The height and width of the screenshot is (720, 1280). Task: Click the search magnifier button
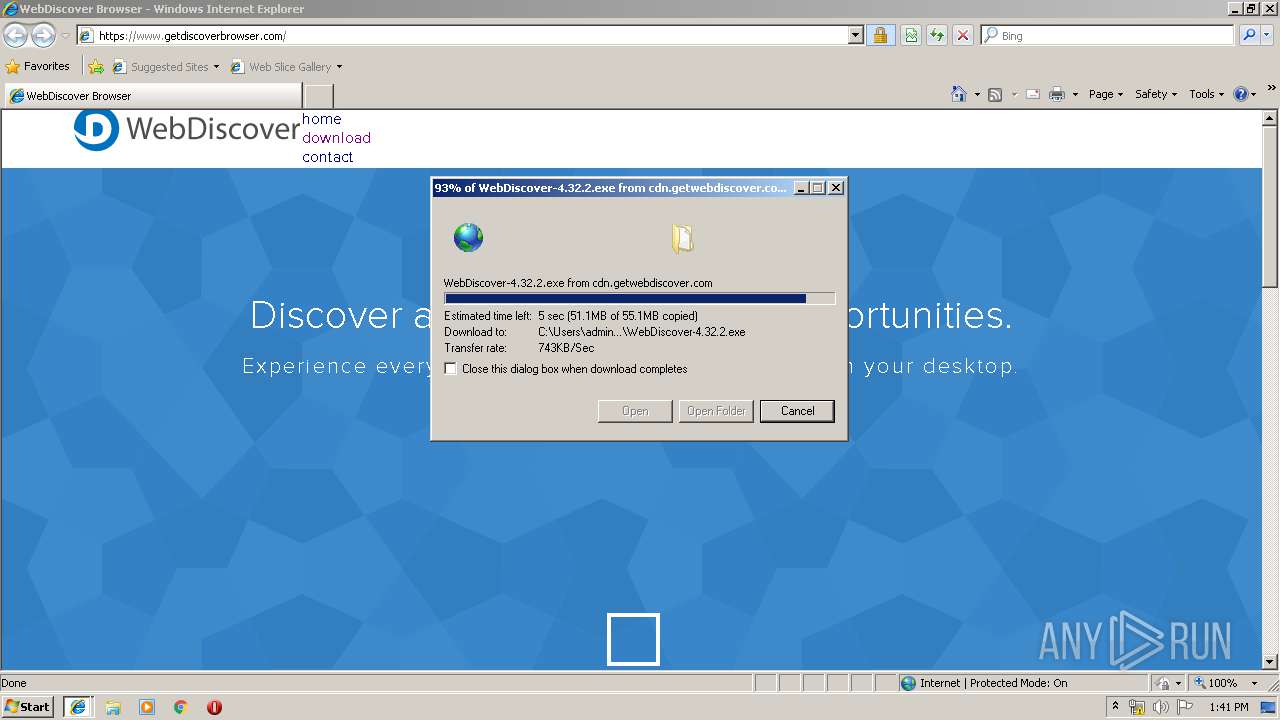1248,36
